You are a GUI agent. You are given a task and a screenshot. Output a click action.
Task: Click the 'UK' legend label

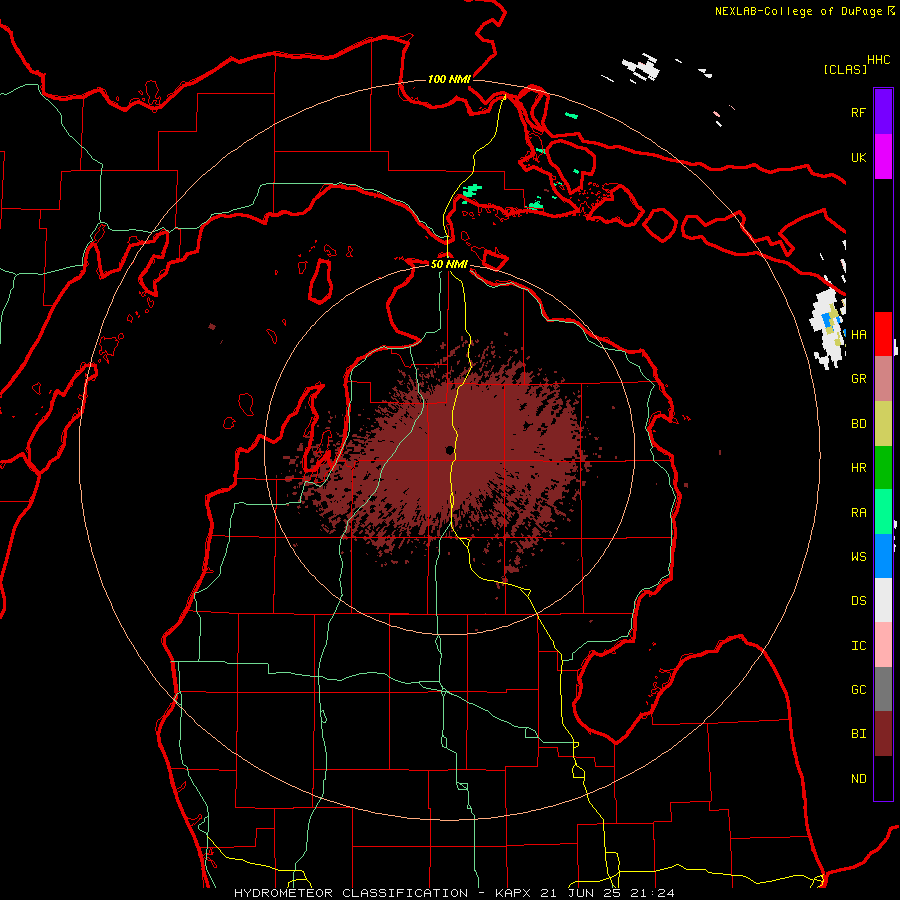[858, 157]
